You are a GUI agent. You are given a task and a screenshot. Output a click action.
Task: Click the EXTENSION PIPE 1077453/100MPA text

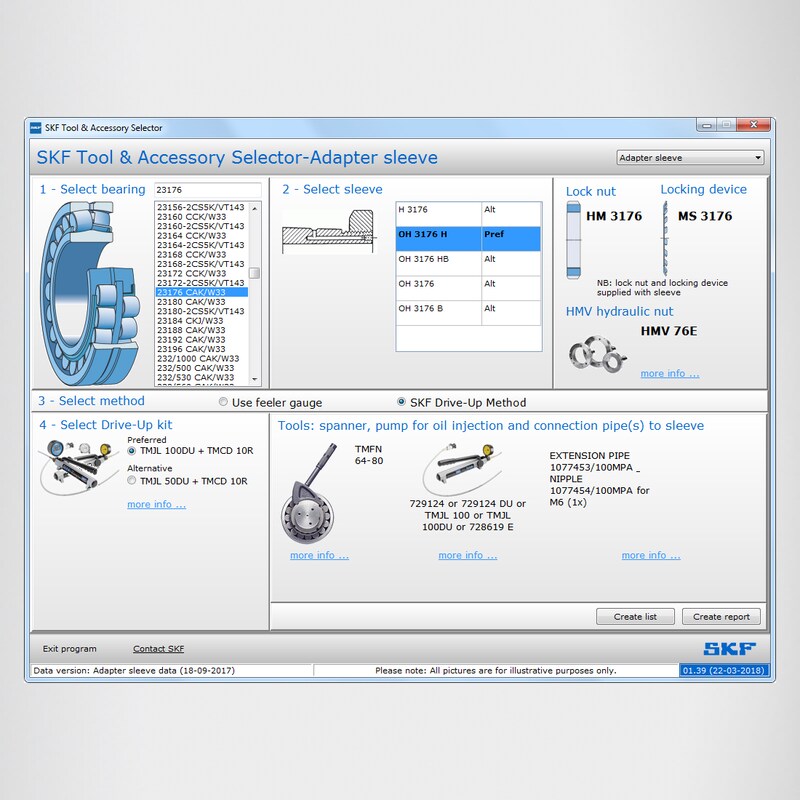[x=592, y=461]
